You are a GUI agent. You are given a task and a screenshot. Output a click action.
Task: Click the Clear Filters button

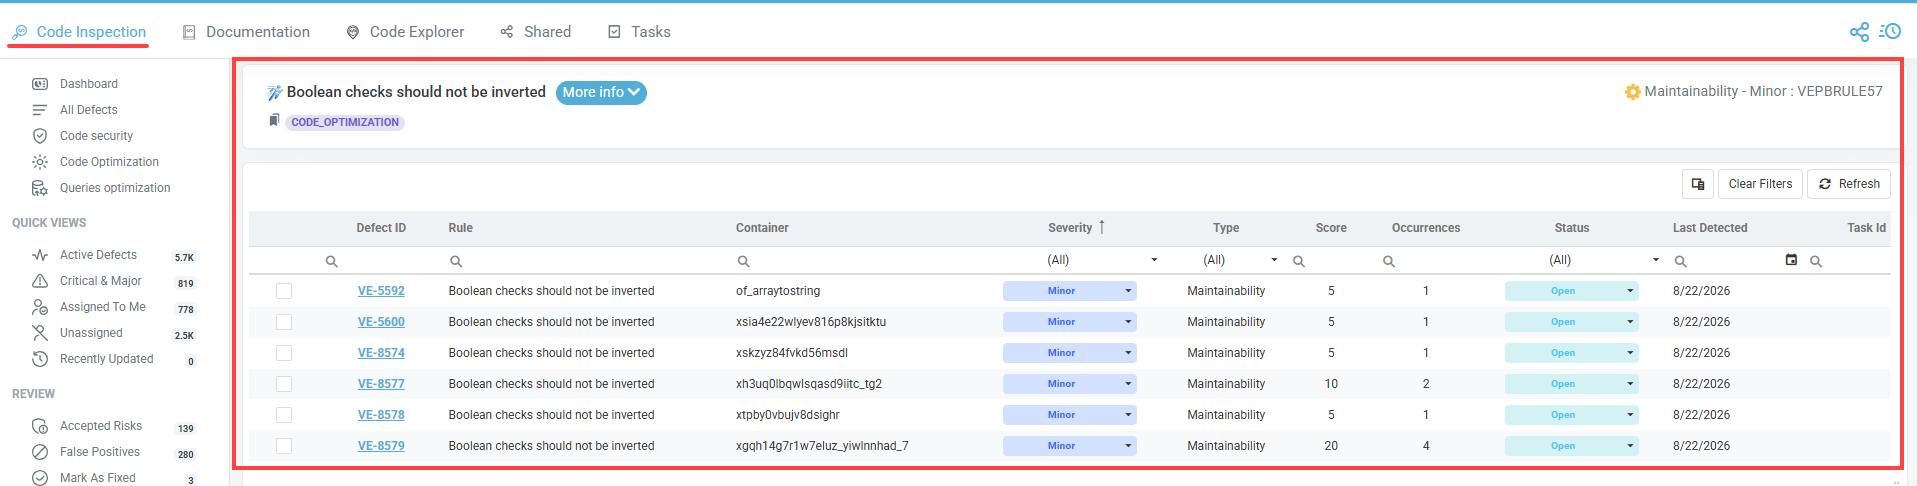click(x=1760, y=184)
